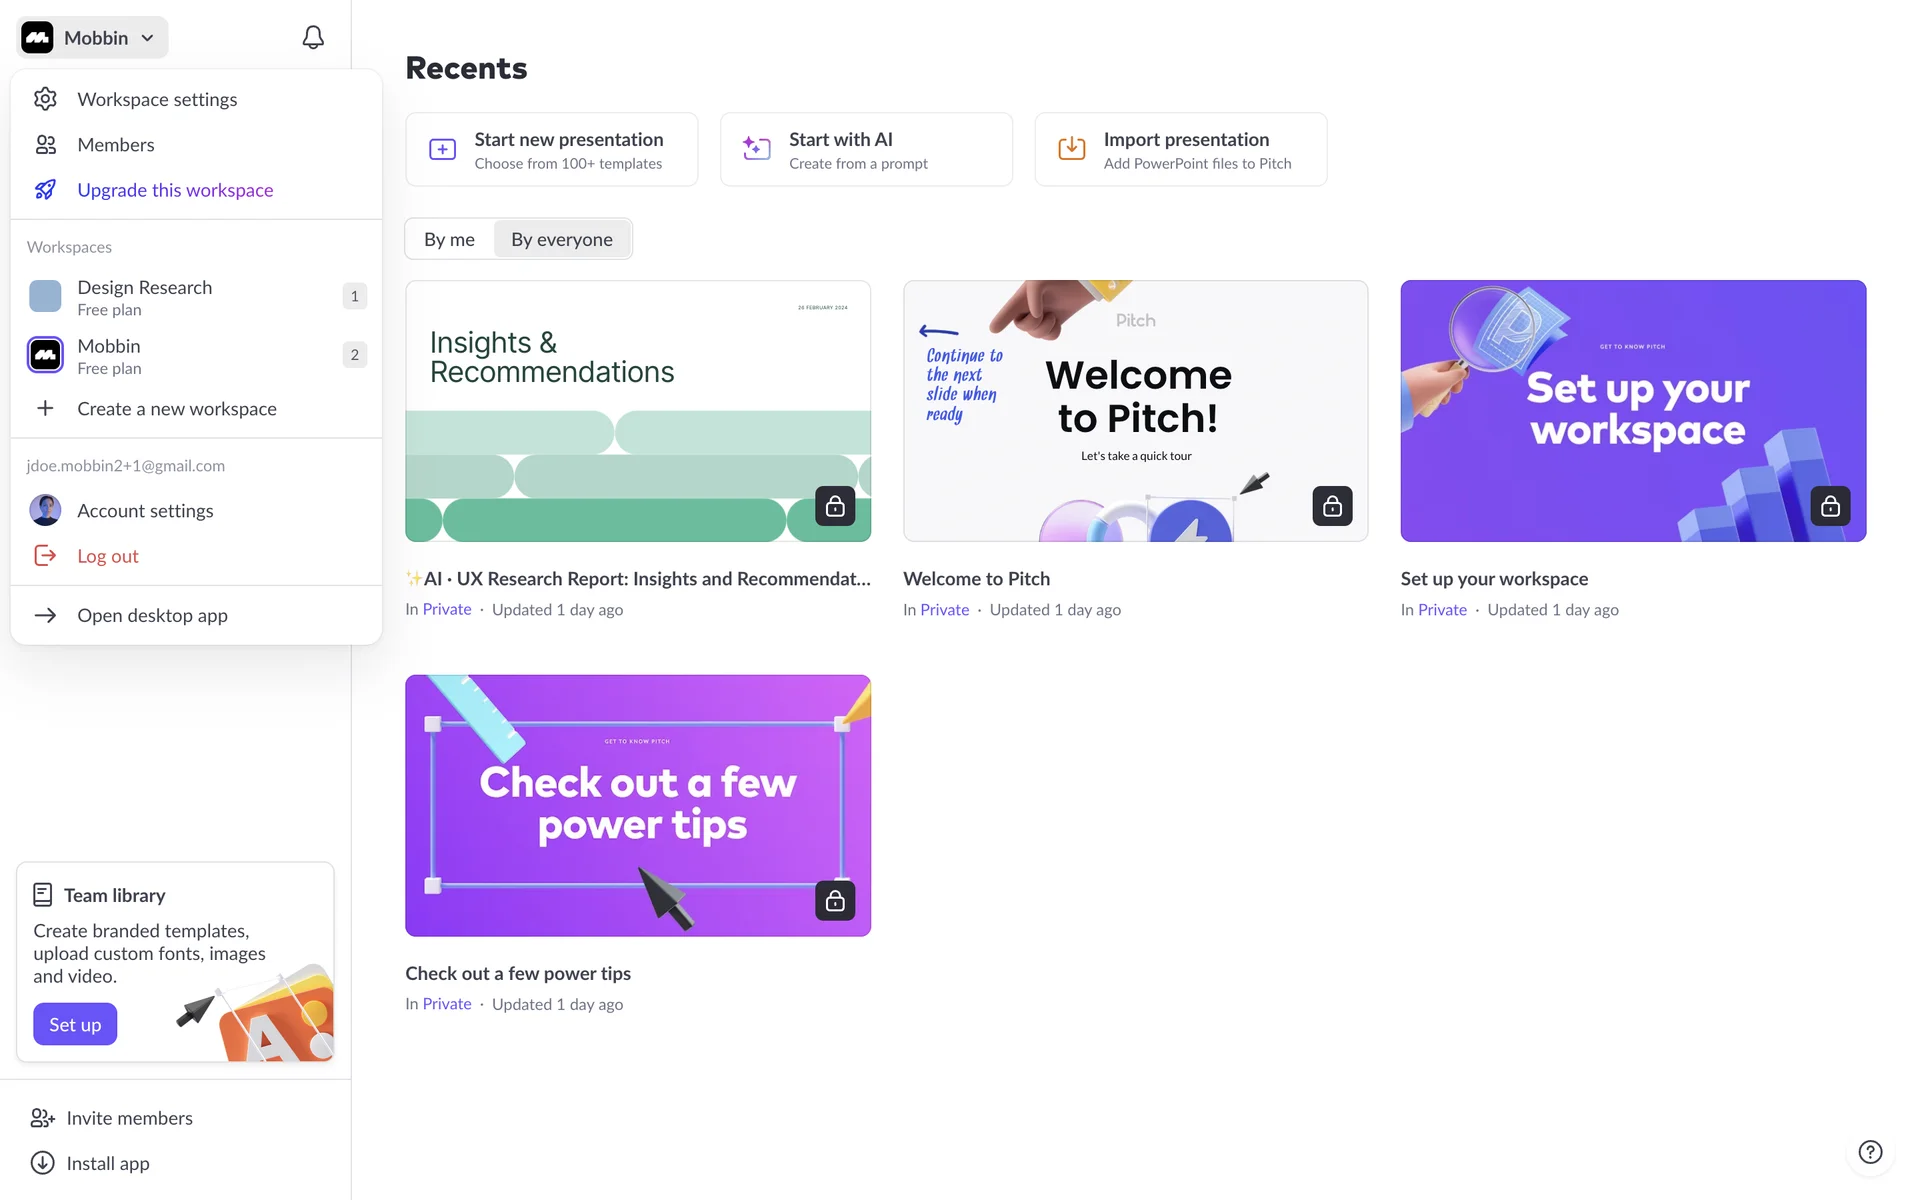
Task: Open Check out a few power tips thumbnail
Action: (x=637, y=805)
